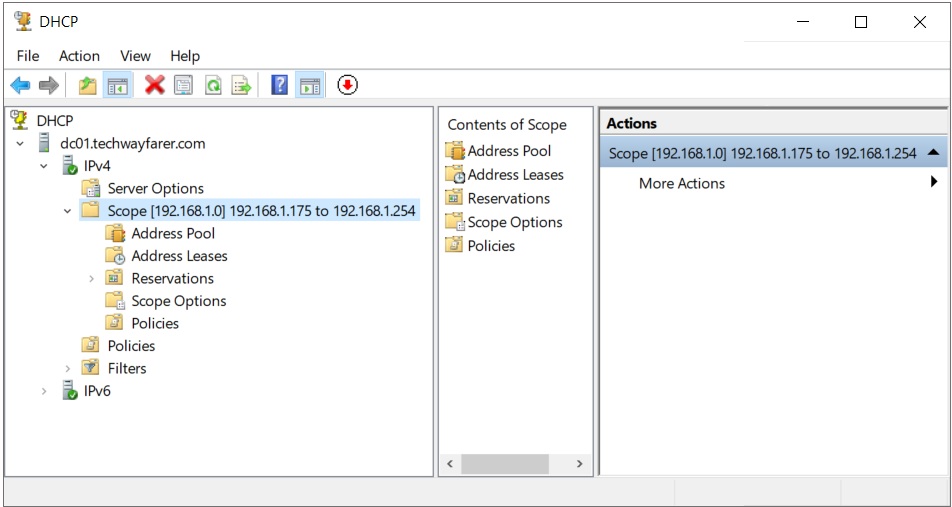Expand the IPv6 tree node

tap(43, 391)
